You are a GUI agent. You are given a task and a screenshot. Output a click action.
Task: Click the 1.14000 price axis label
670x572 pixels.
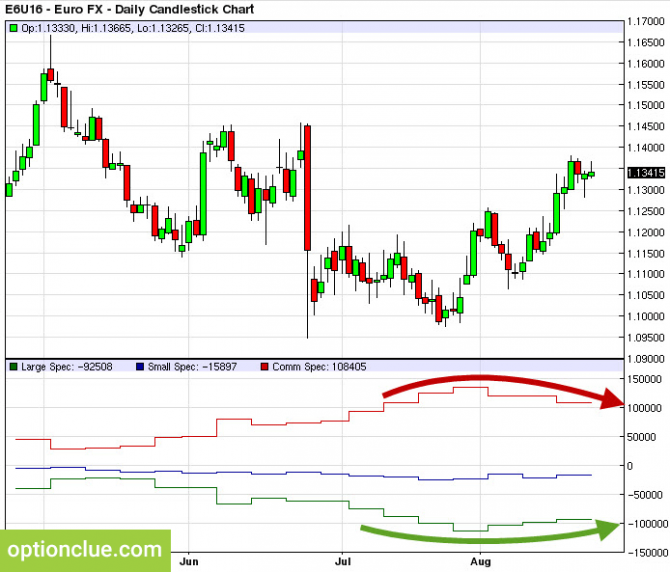pos(646,148)
